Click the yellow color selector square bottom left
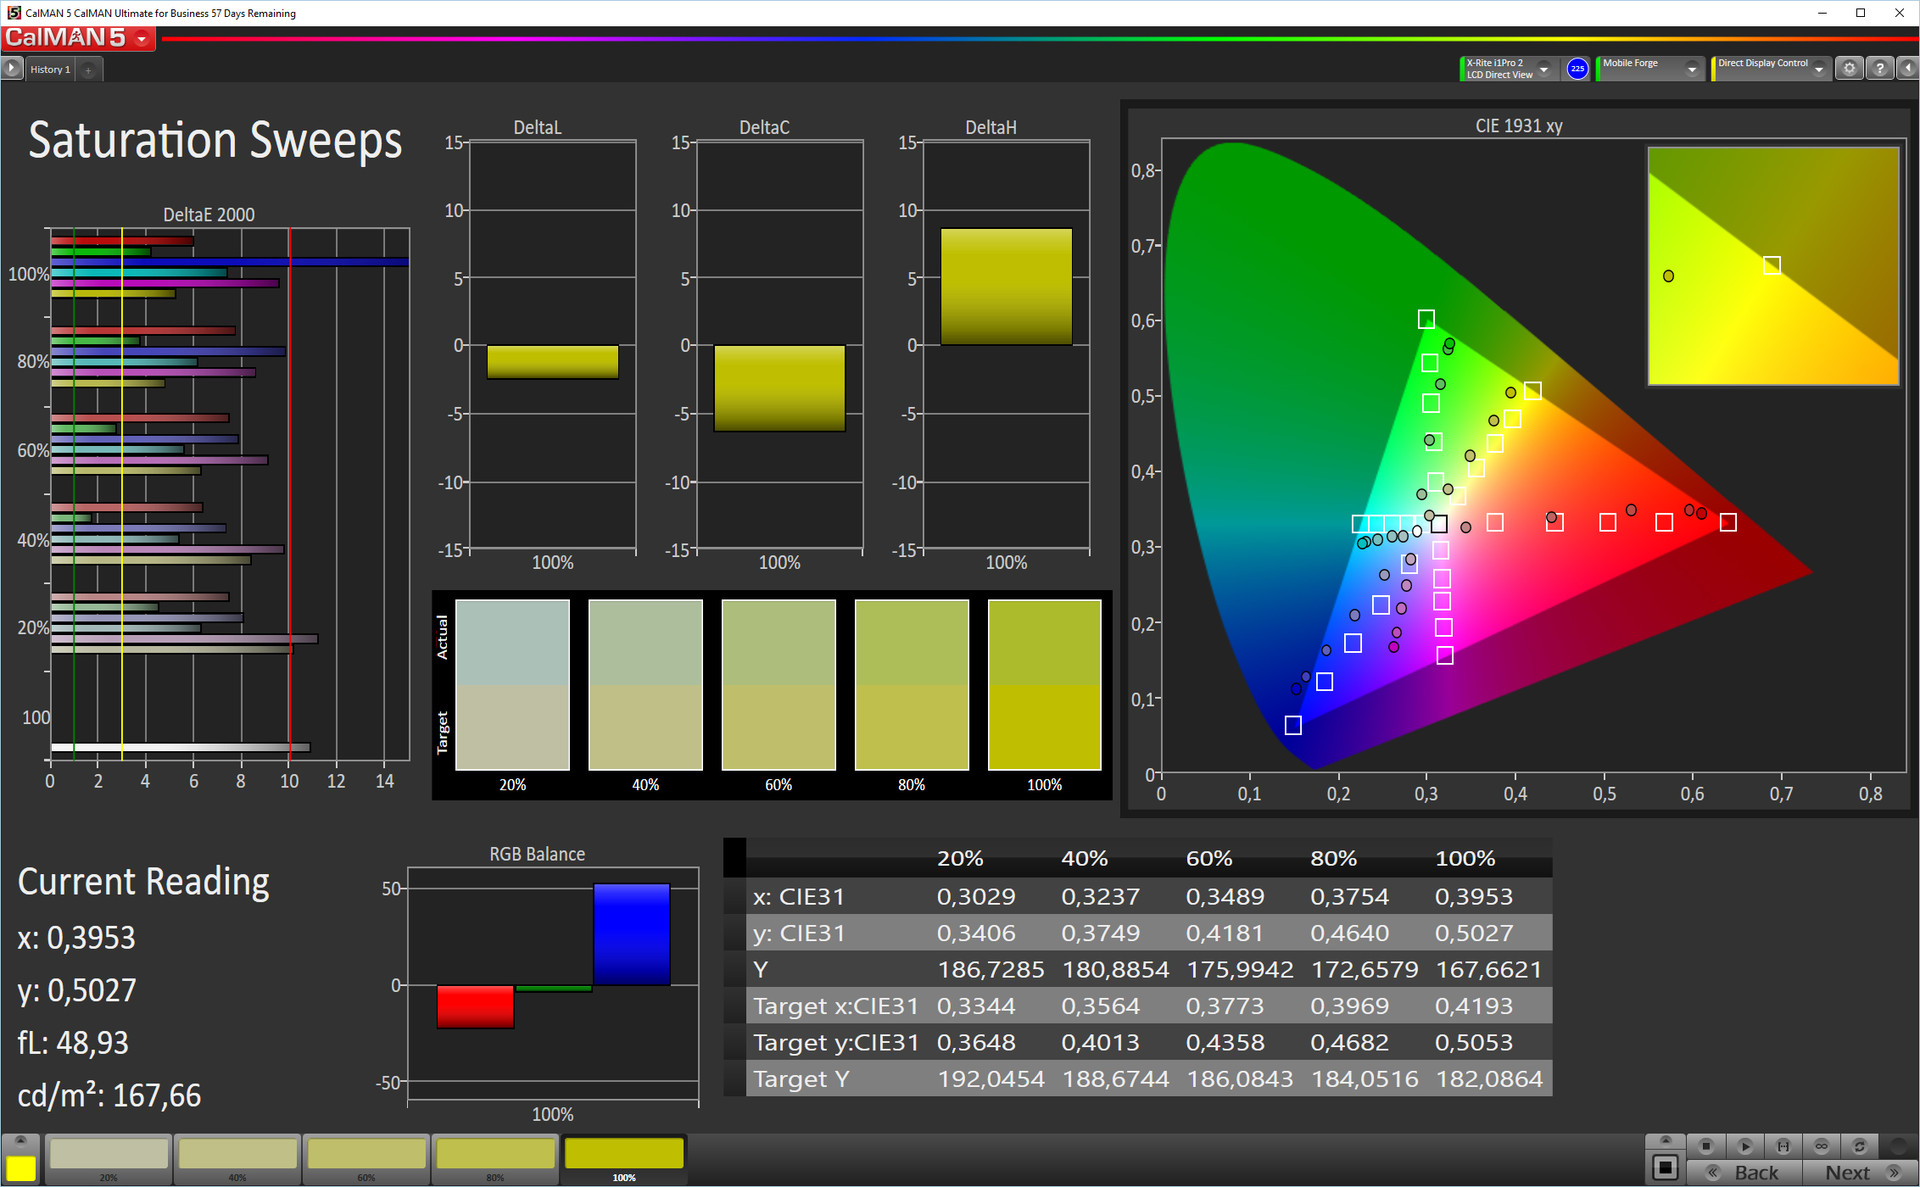 coord(21,1167)
